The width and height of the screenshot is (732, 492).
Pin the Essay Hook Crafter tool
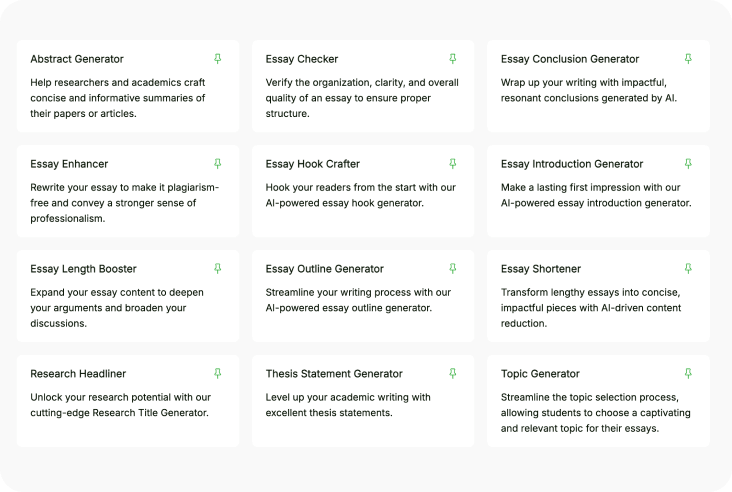pos(452,164)
